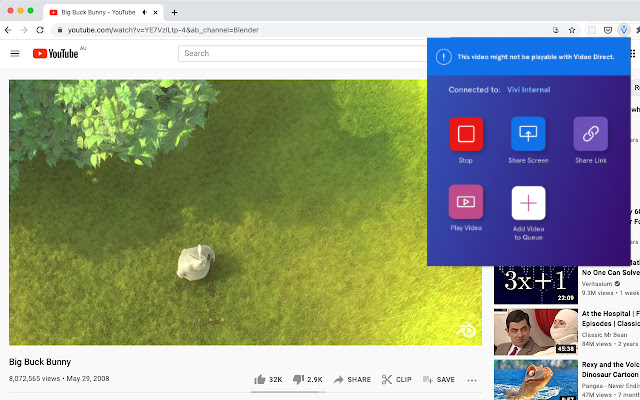Open the Mr Bean At the Hospital thumbnail
This screenshot has height=400, width=640.
[x=536, y=332]
